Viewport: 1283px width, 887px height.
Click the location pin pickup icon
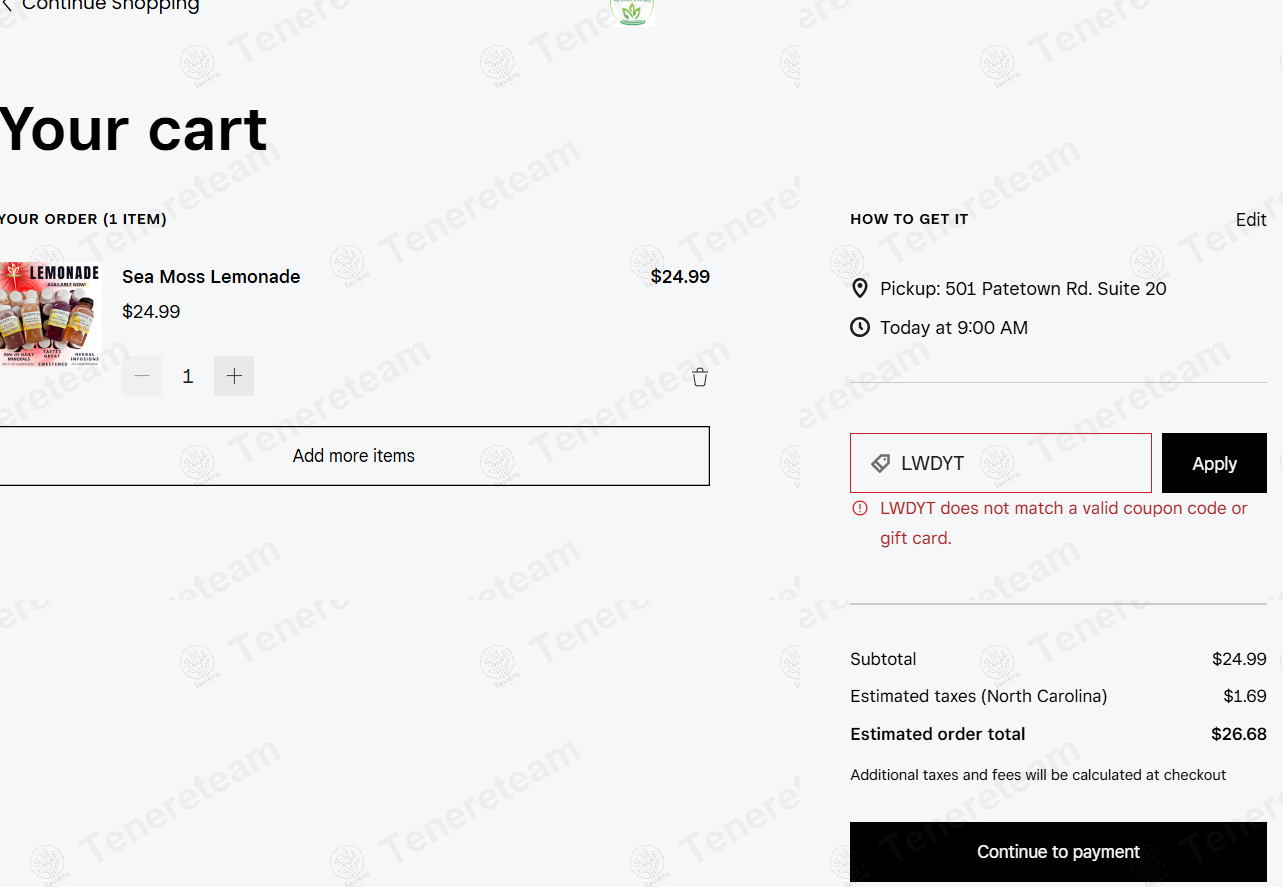point(859,289)
